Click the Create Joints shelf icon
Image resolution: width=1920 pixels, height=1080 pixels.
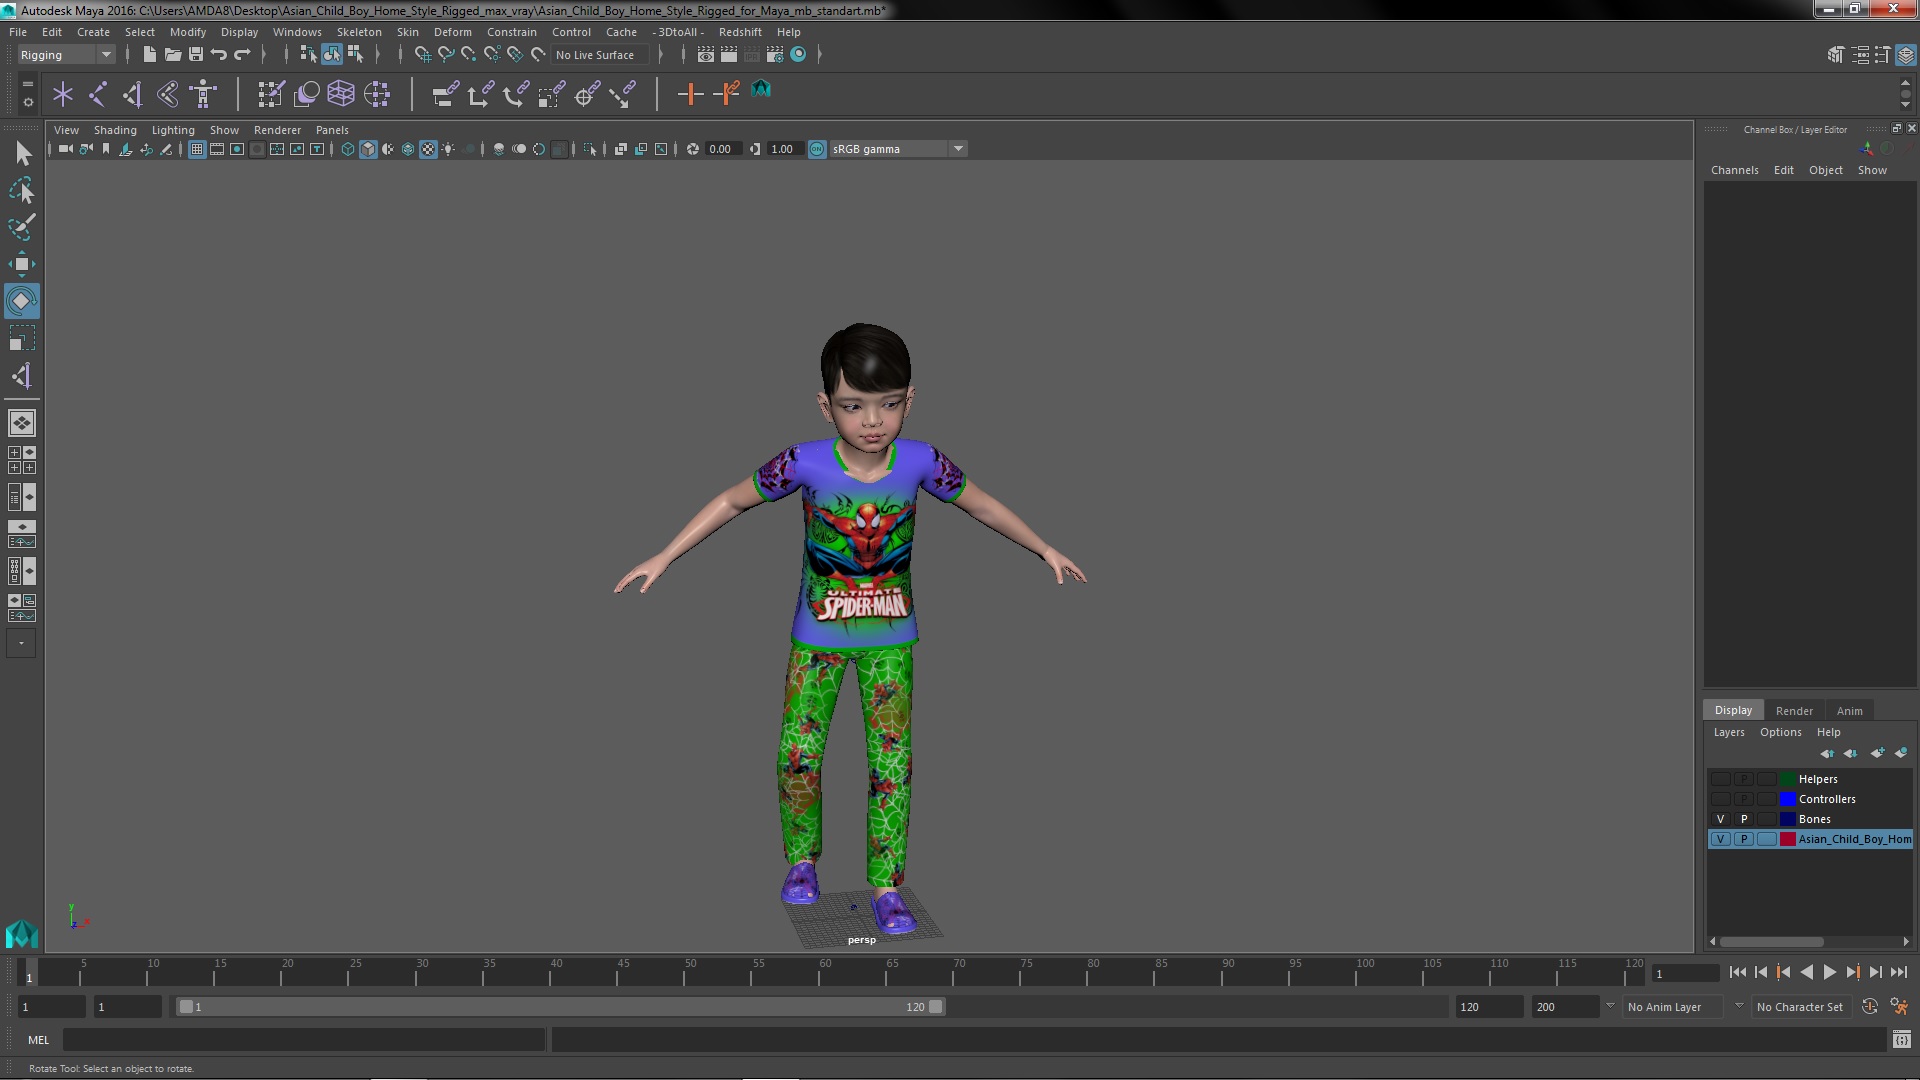pos(98,94)
